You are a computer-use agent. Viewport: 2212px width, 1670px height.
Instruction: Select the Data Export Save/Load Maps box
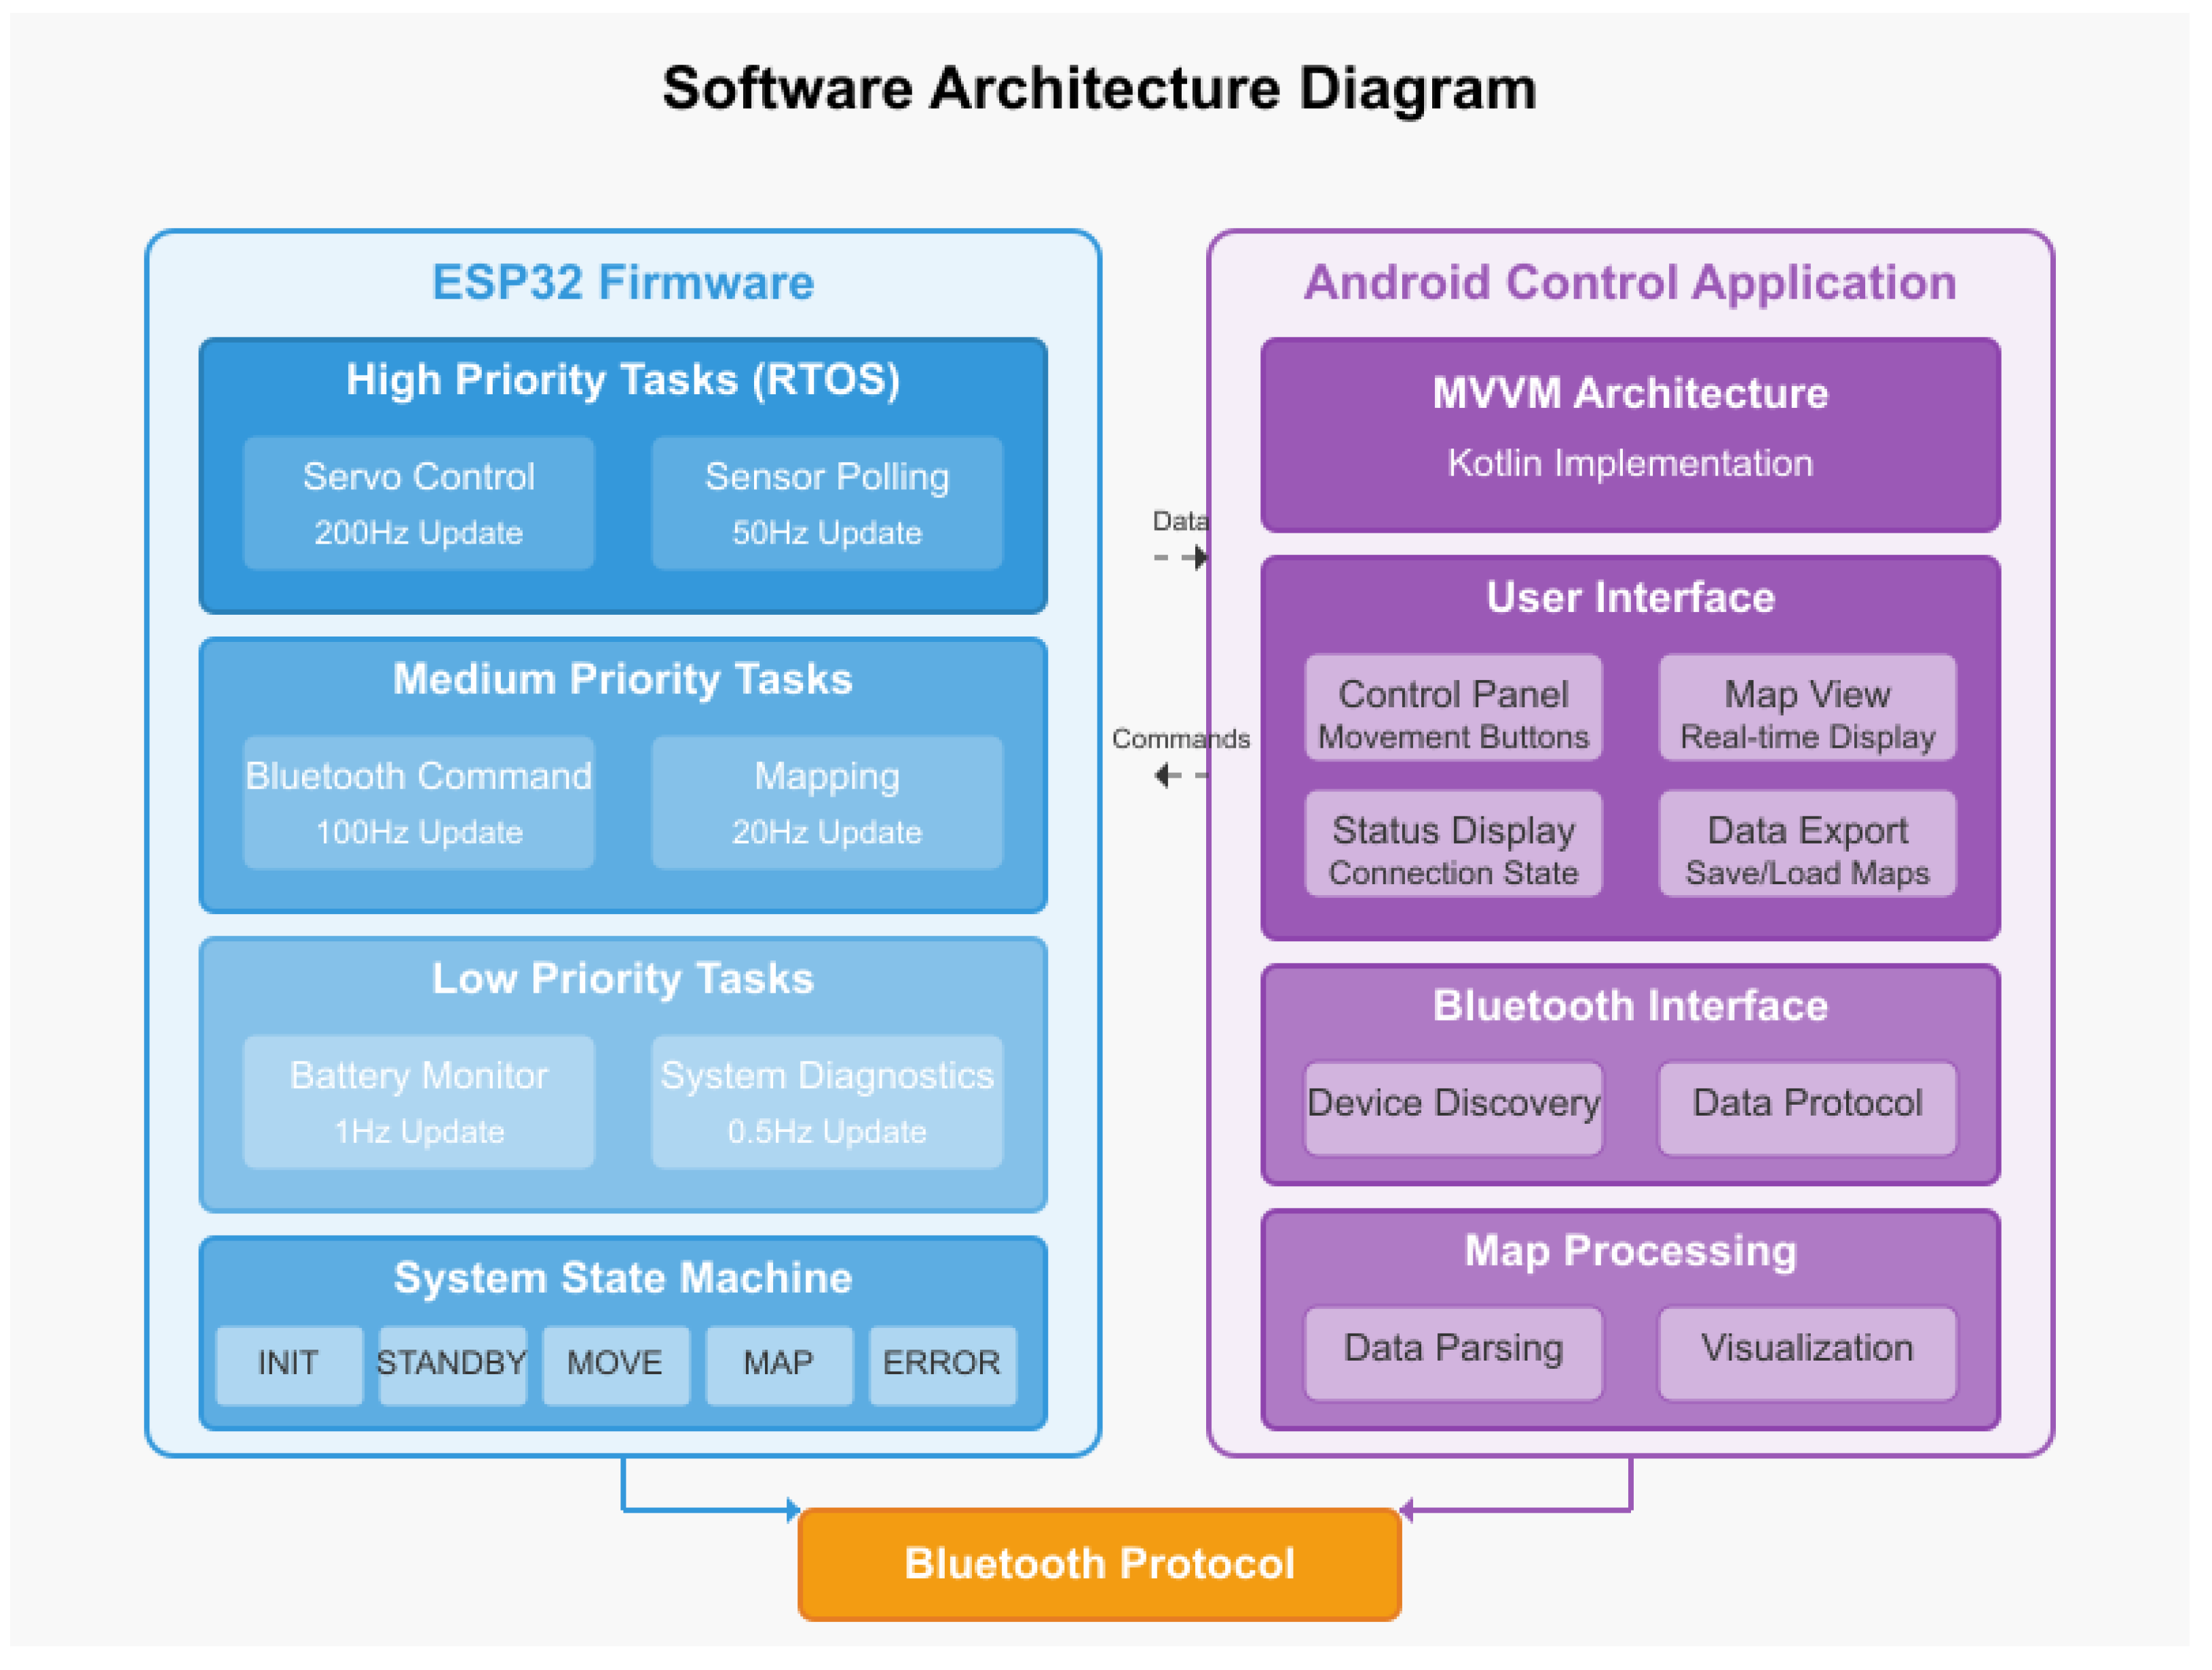coord(1807,844)
